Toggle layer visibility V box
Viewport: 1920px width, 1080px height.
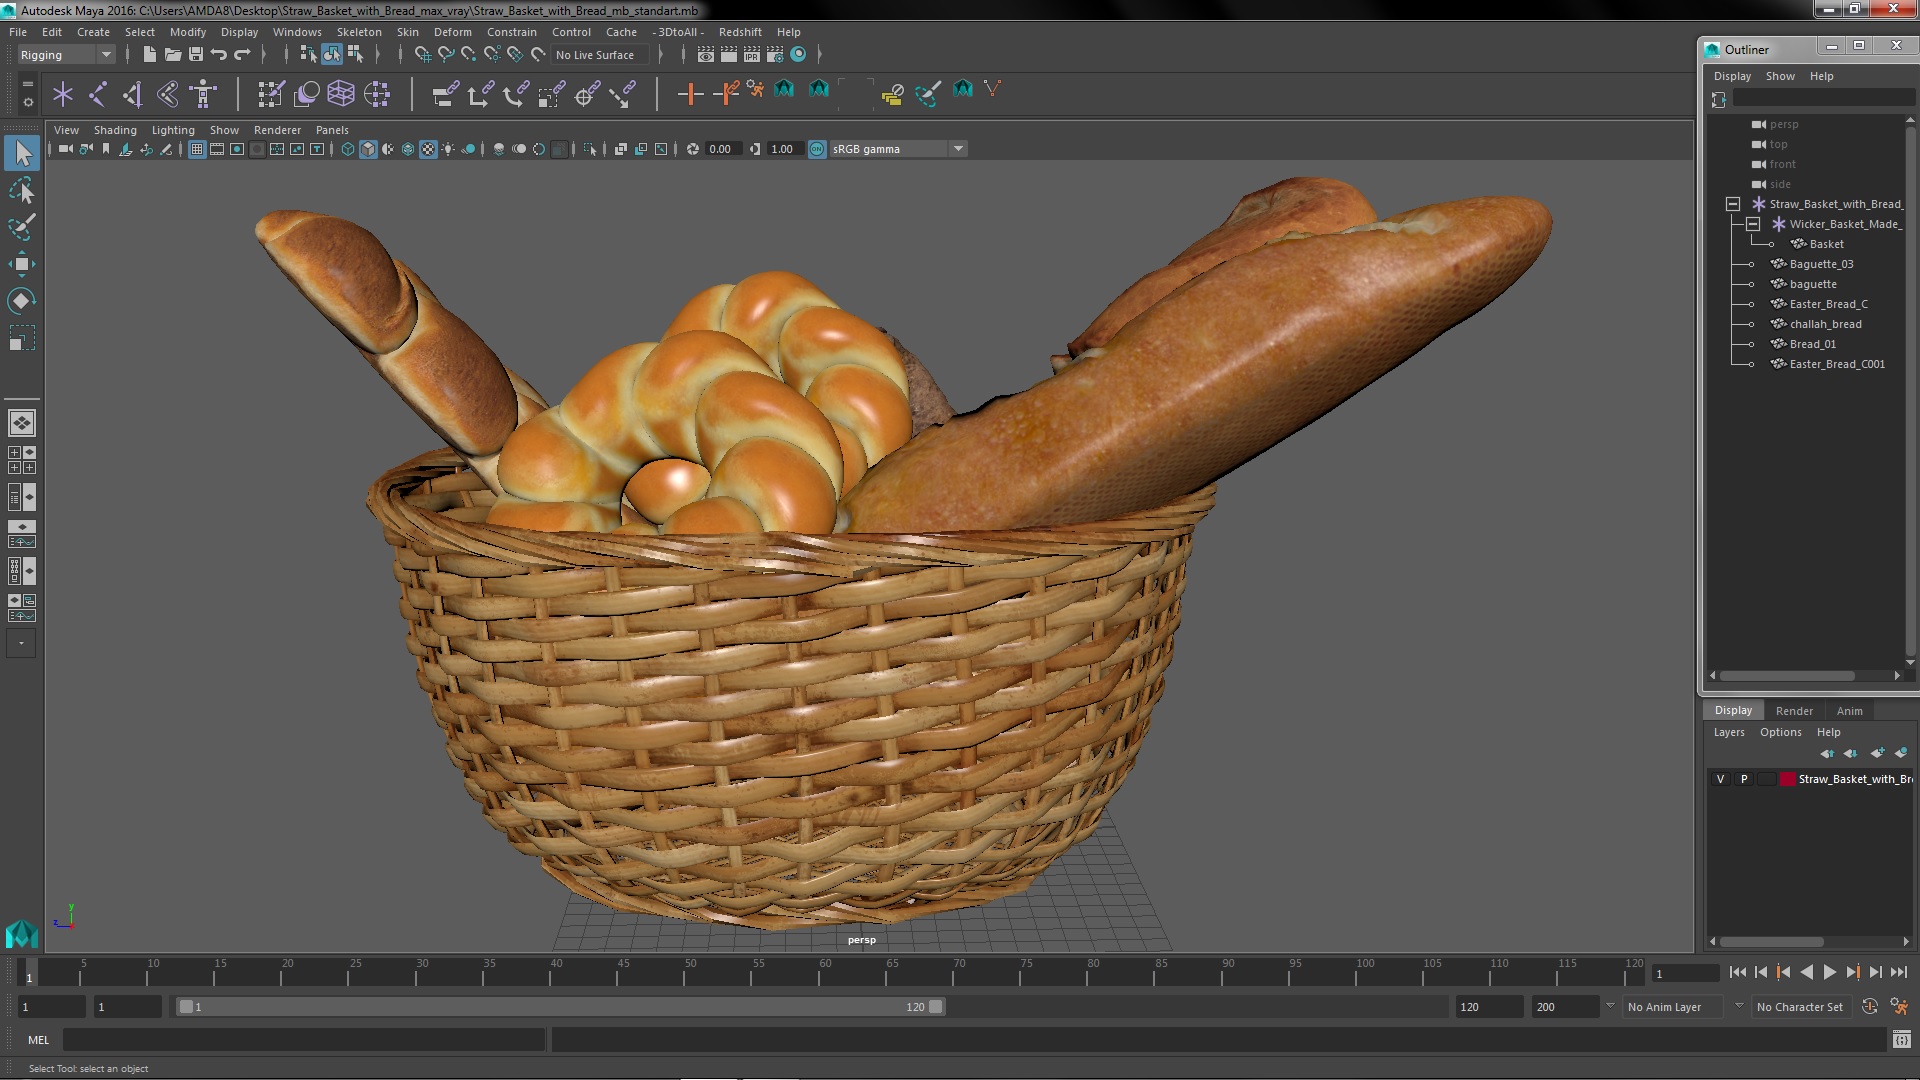click(1720, 779)
